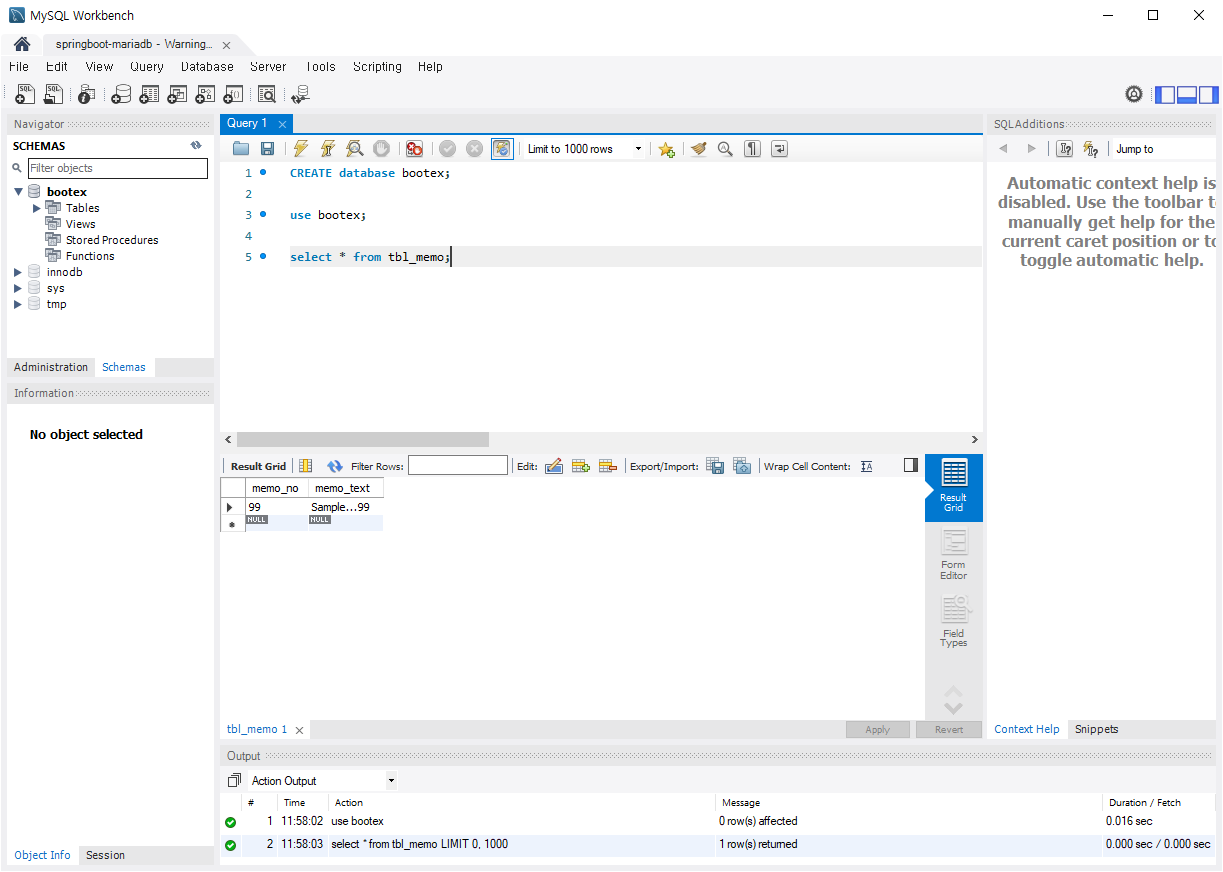Toggle wrap cell content in the result grid
Viewport: 1223px width, 872px height.
tap(867, 466)
